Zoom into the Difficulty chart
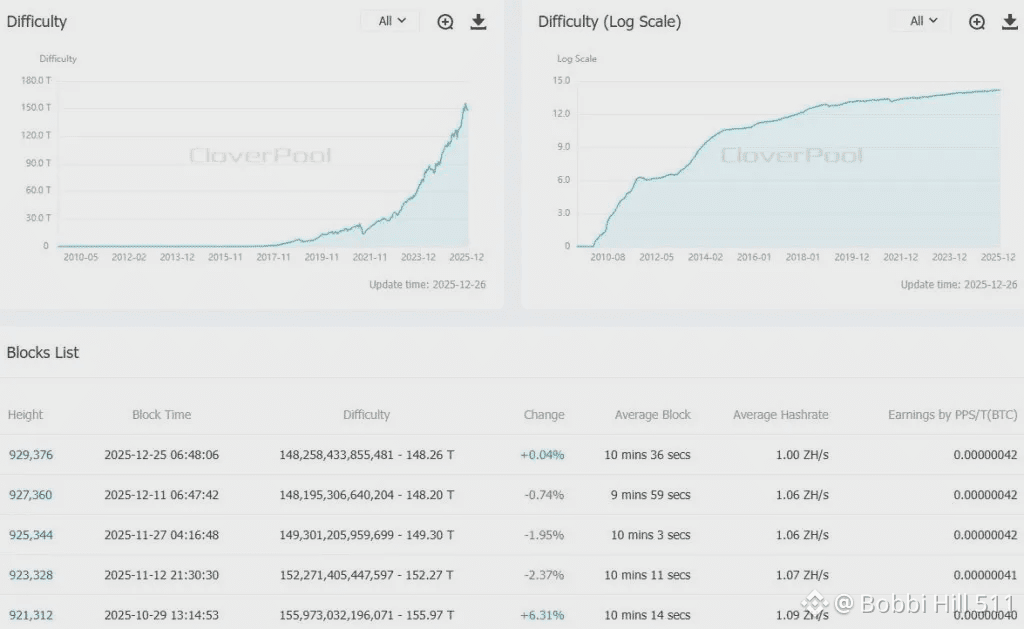Image resolution: width=1024 pixels, height=629 pixels. pyautogui.click(x=445, y=22)
